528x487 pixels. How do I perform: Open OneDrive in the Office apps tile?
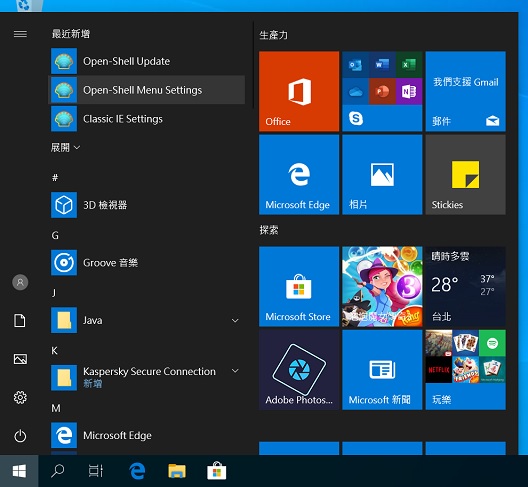pyautogui.click(x=355, y=91)
